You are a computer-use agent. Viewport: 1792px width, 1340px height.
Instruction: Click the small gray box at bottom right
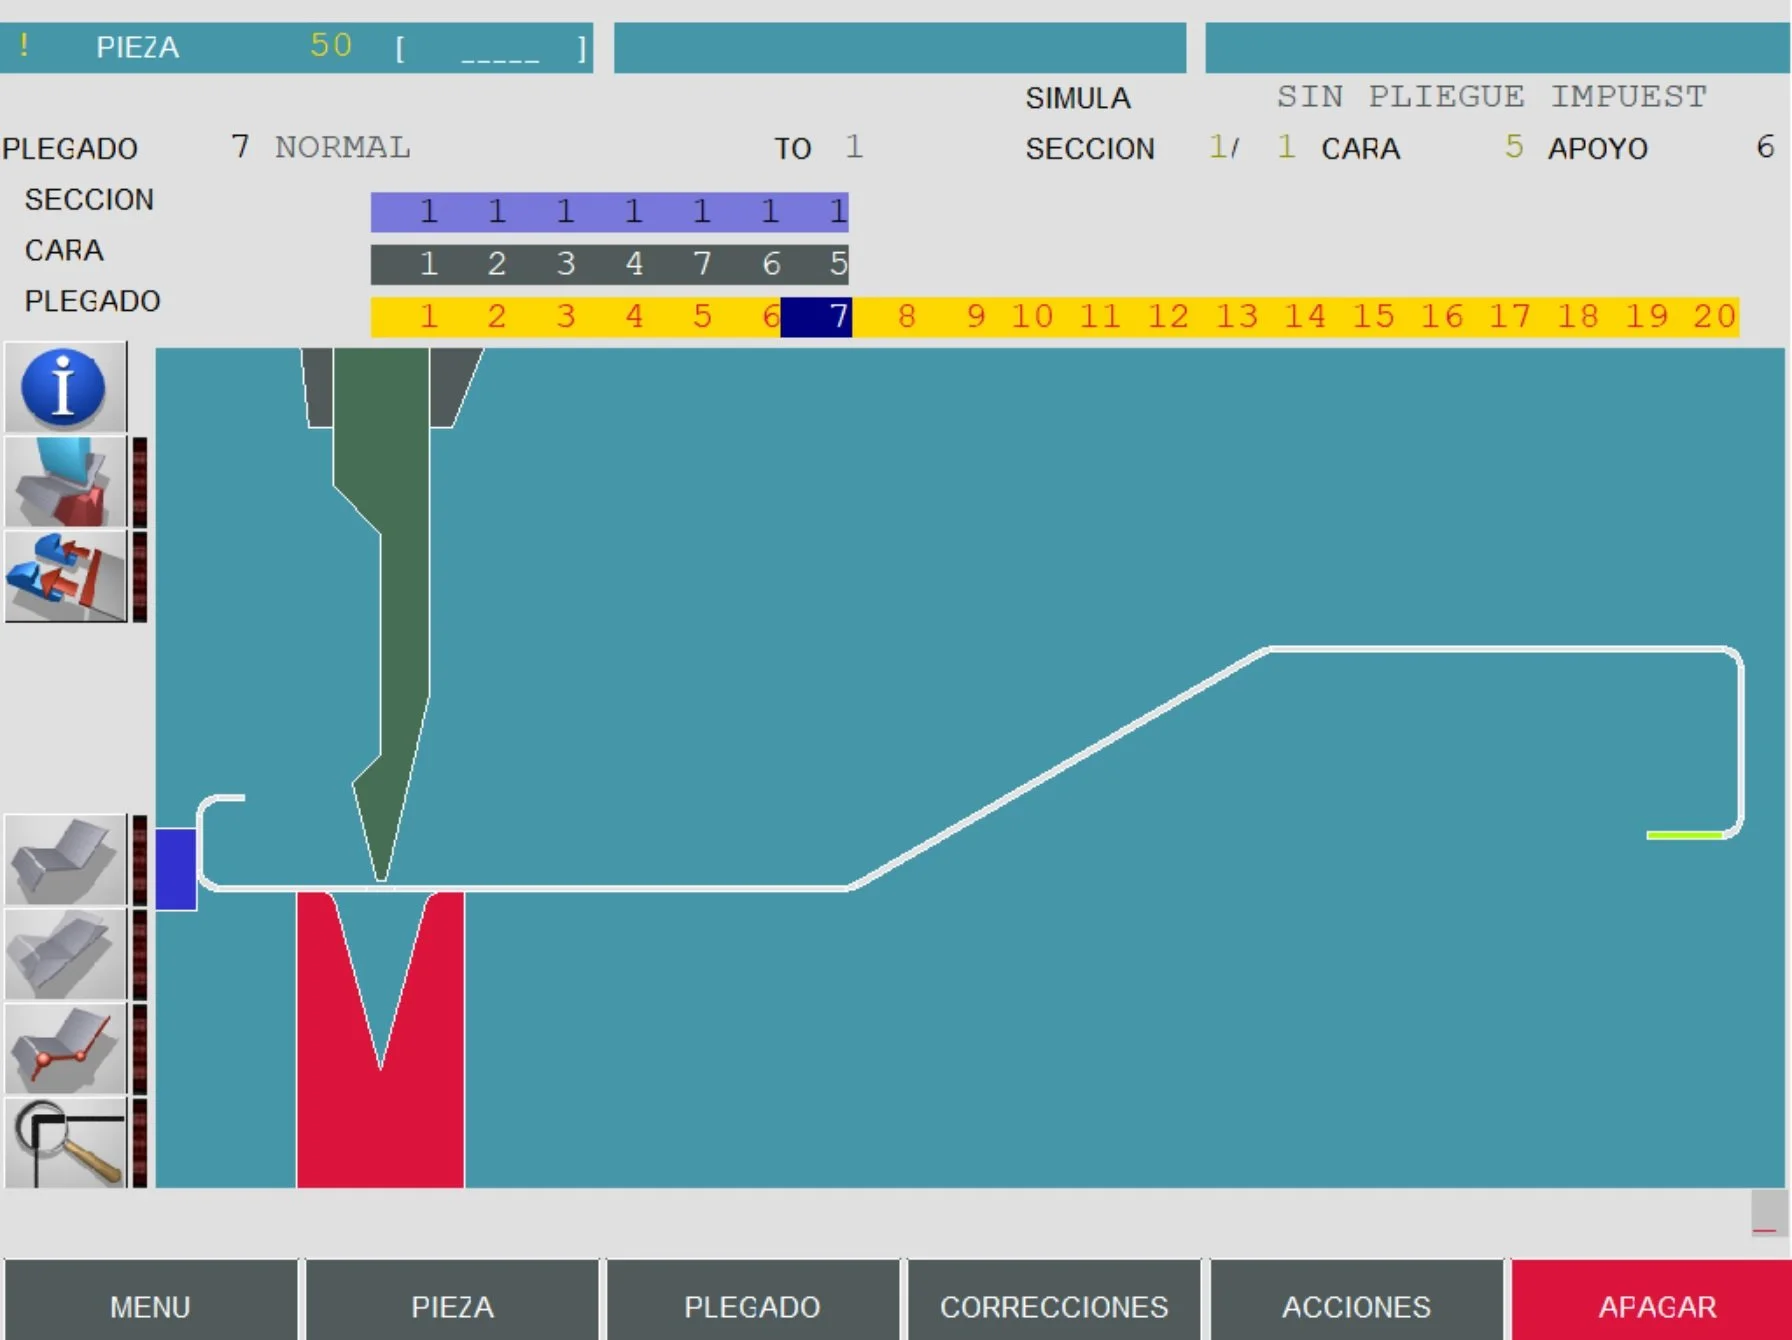[1768, 1212]
